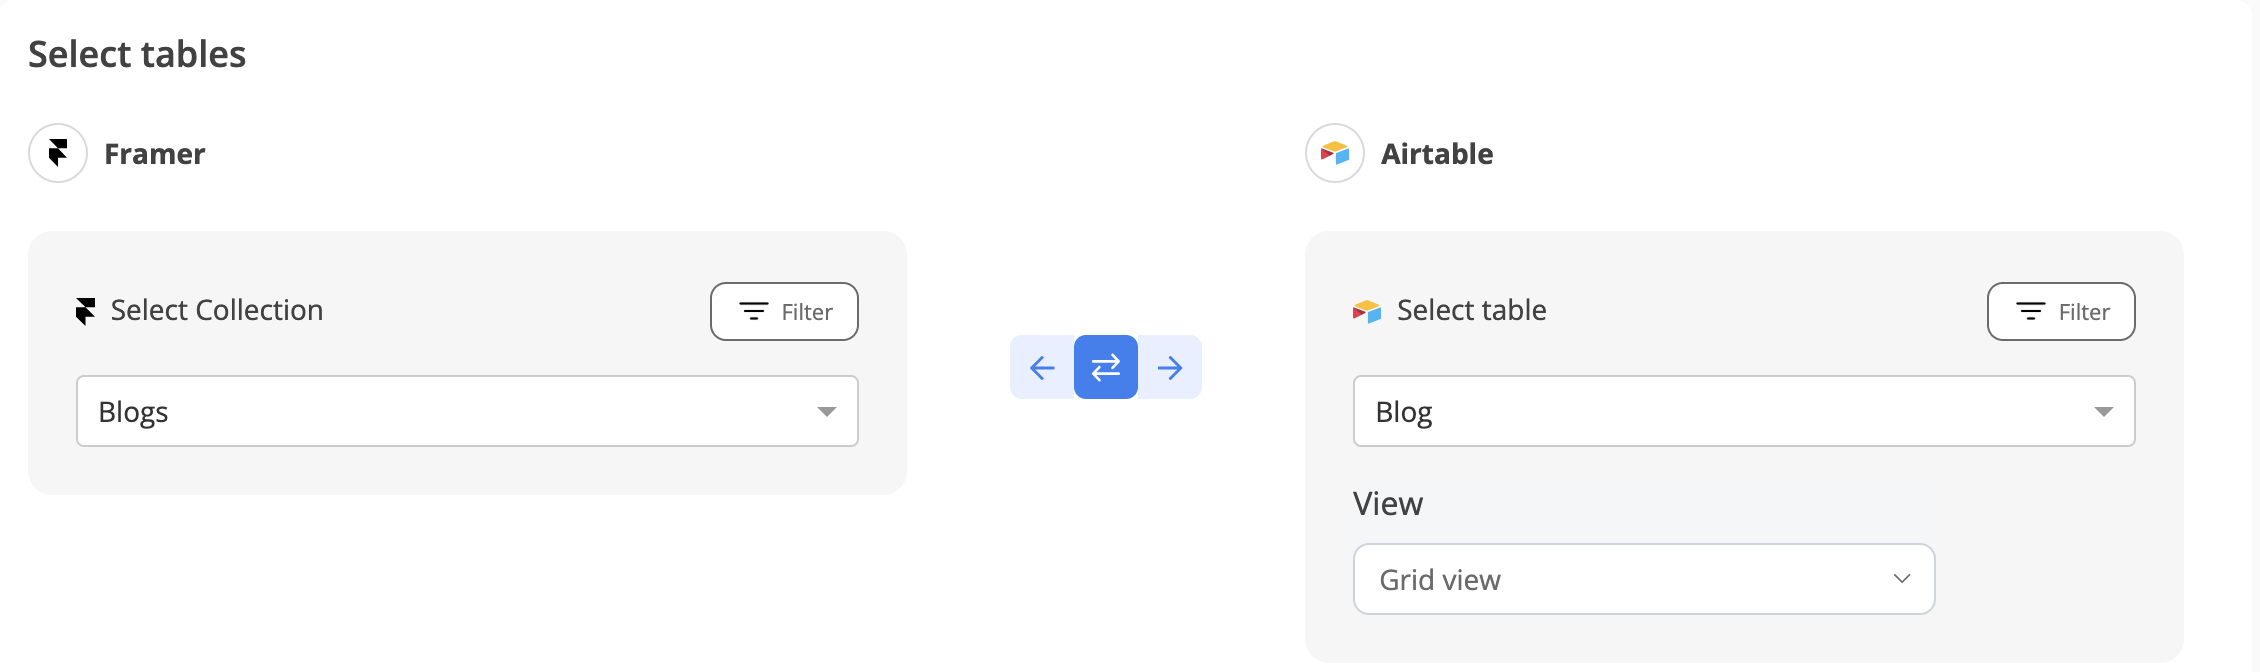The image size is (2260, 672).
Task: Click the Airtable app name label
Action: click(1437, 154)
